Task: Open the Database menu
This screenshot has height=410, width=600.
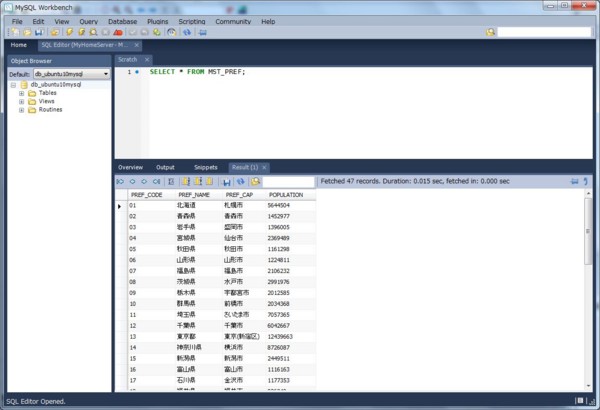Action: pyautogui.click(x=122, y=21)
